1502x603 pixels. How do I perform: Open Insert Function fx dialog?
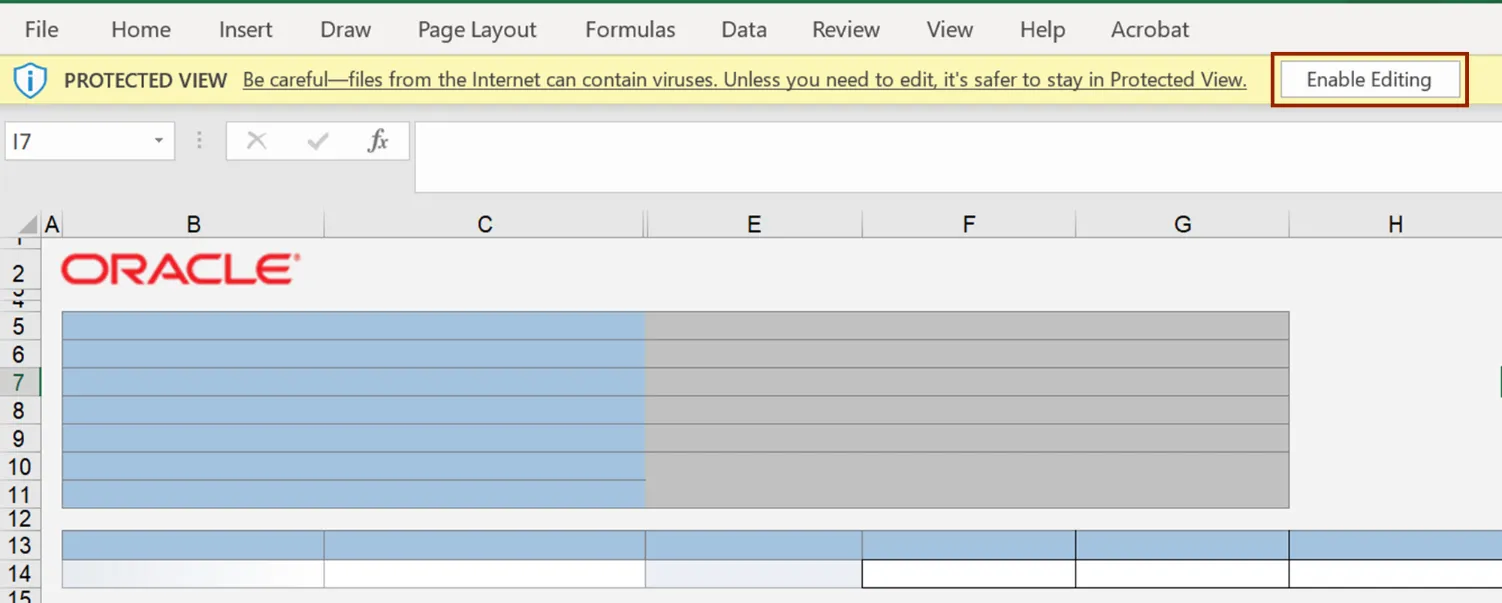coord(378,141)
